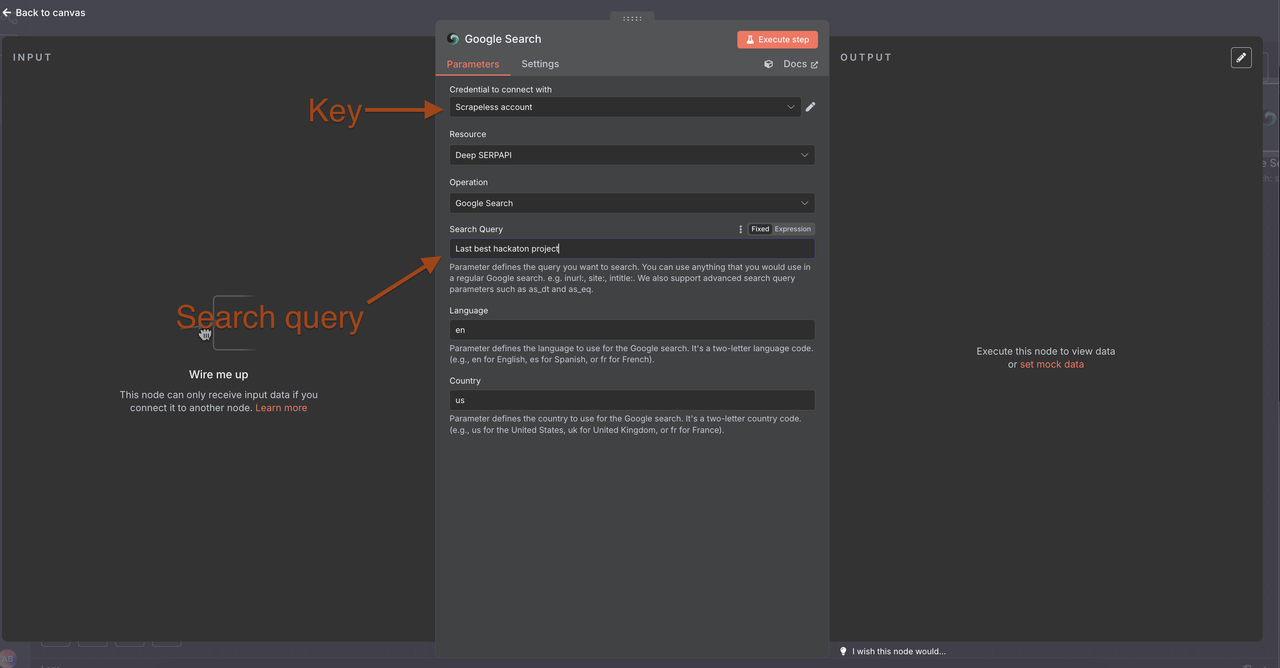
Task: Click the Google Search node title
Action: coord(503,39)
